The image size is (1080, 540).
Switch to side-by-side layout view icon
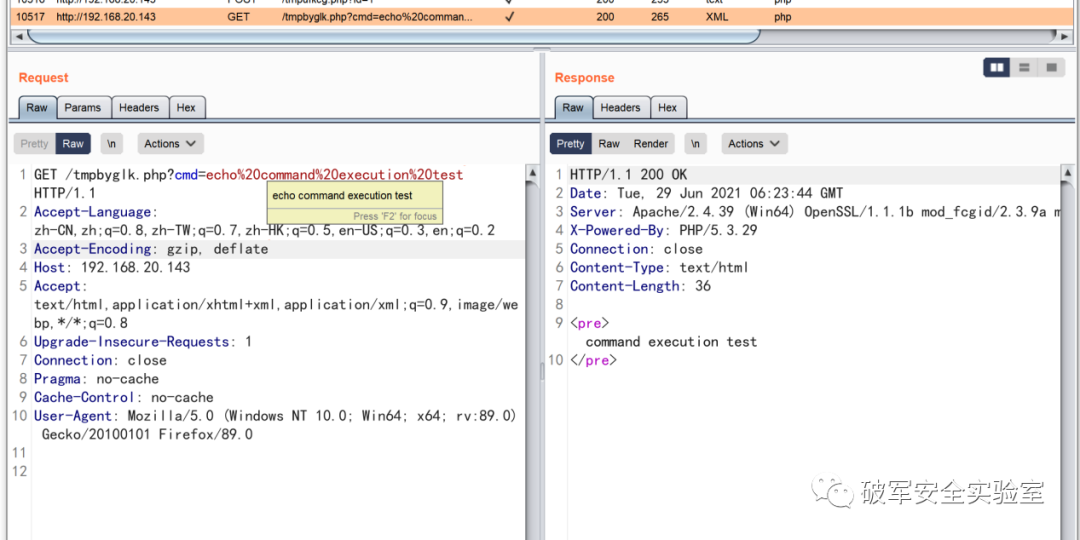[x=997, y=67]
